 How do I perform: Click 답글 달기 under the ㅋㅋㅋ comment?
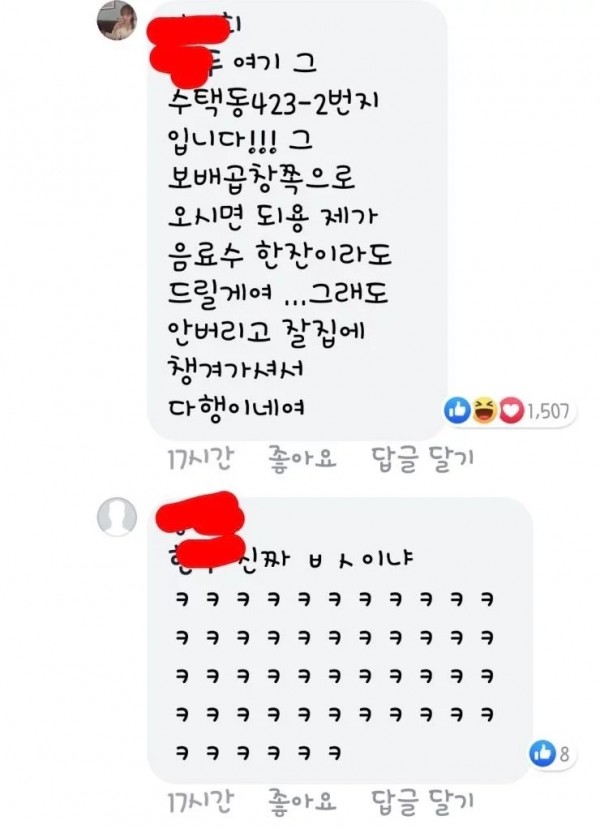click(x=422, y=802)
